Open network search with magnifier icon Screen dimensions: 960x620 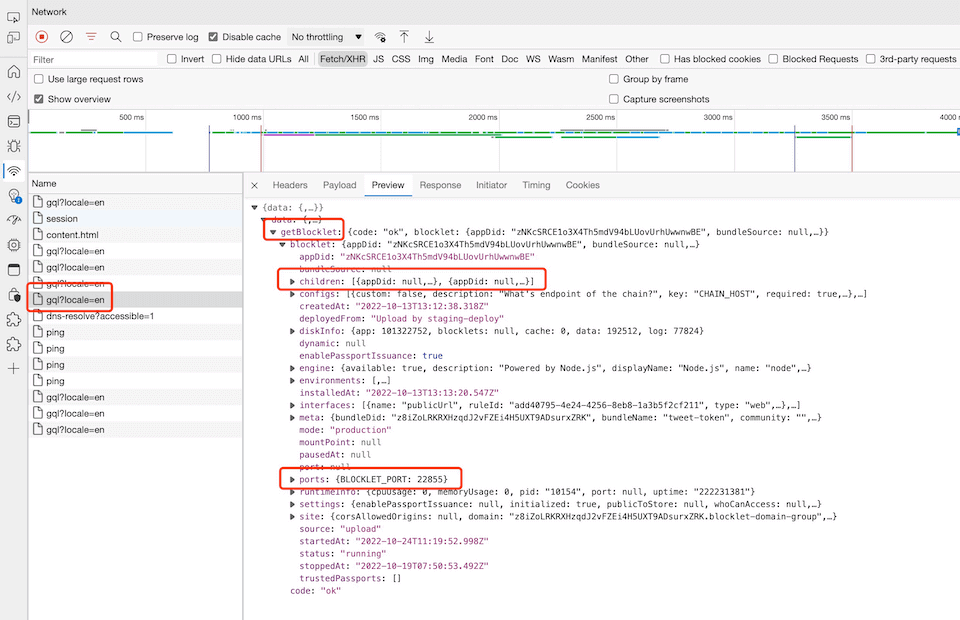[x=116, y=37]
